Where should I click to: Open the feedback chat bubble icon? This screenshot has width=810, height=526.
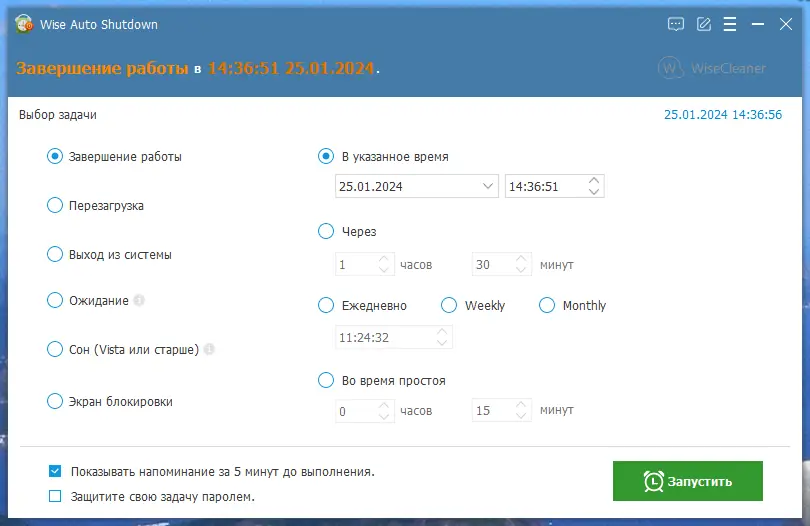[675, 24]
